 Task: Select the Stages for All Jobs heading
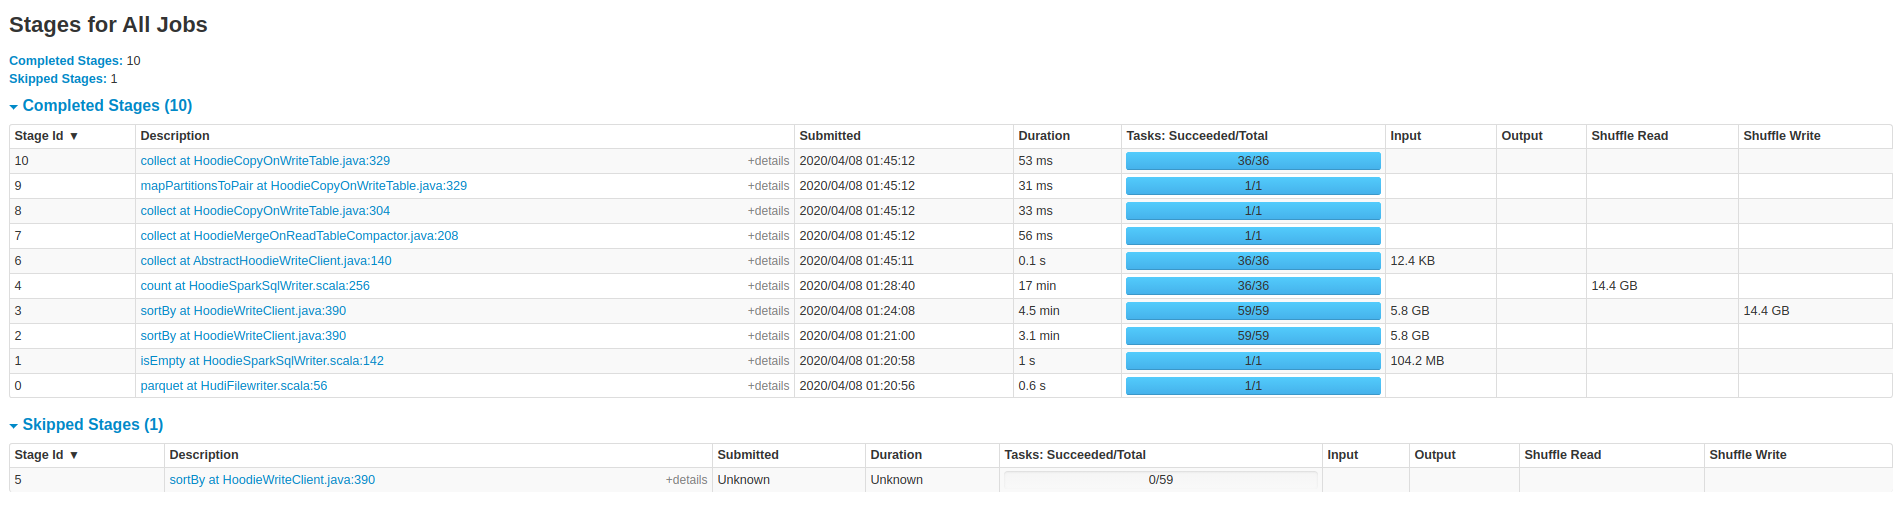108,25
